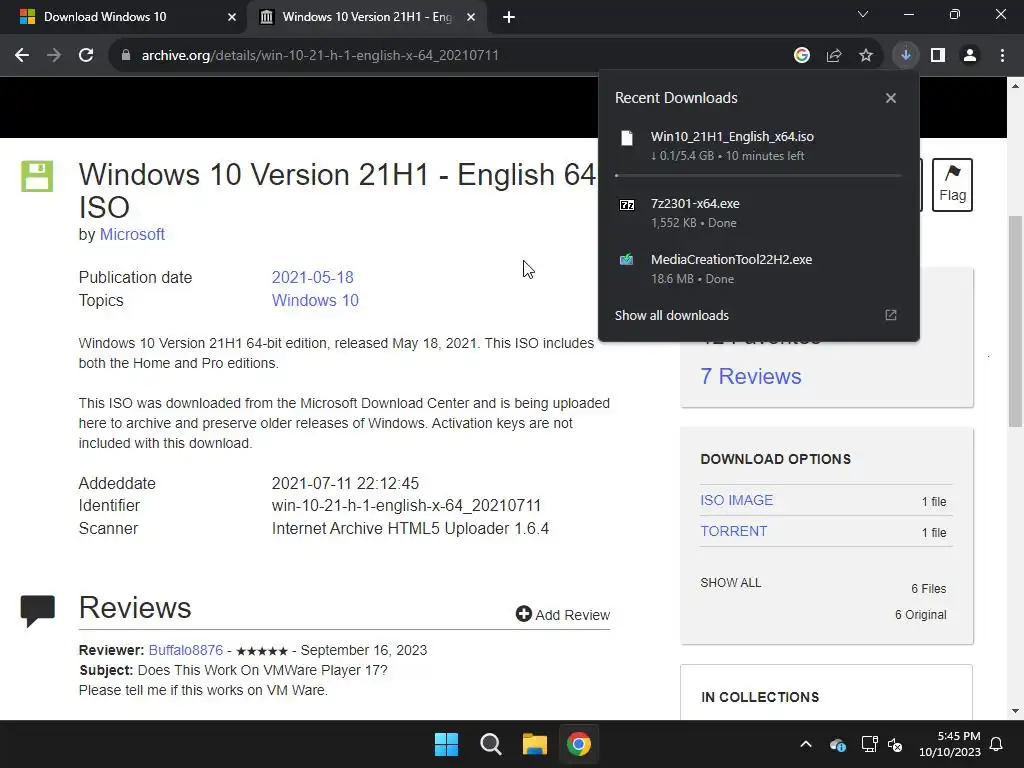Open network and volume quick settings
This screenshot has width=1024, height=768.
882,744
